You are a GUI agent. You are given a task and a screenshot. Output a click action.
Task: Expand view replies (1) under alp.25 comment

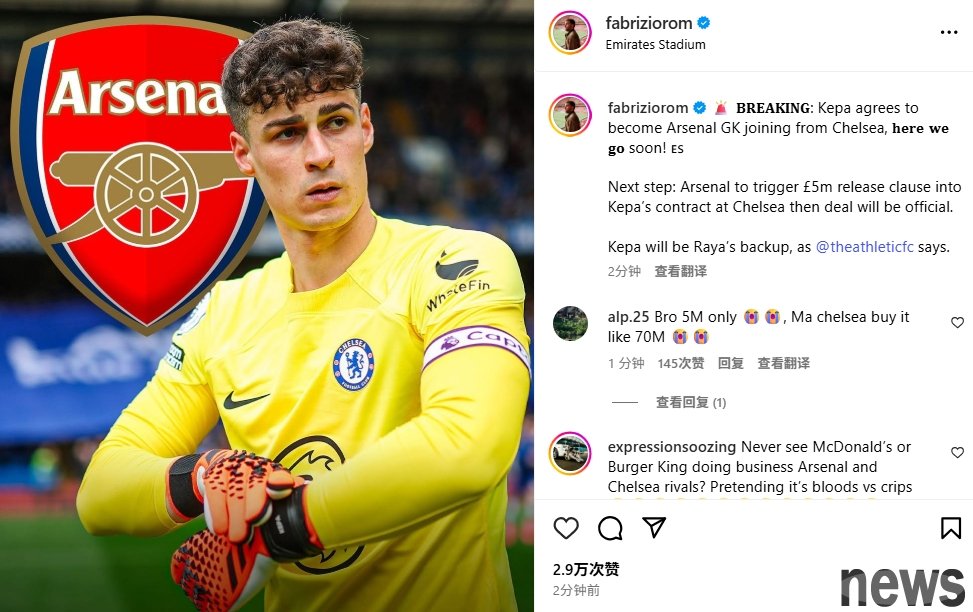tap(691, 402)
